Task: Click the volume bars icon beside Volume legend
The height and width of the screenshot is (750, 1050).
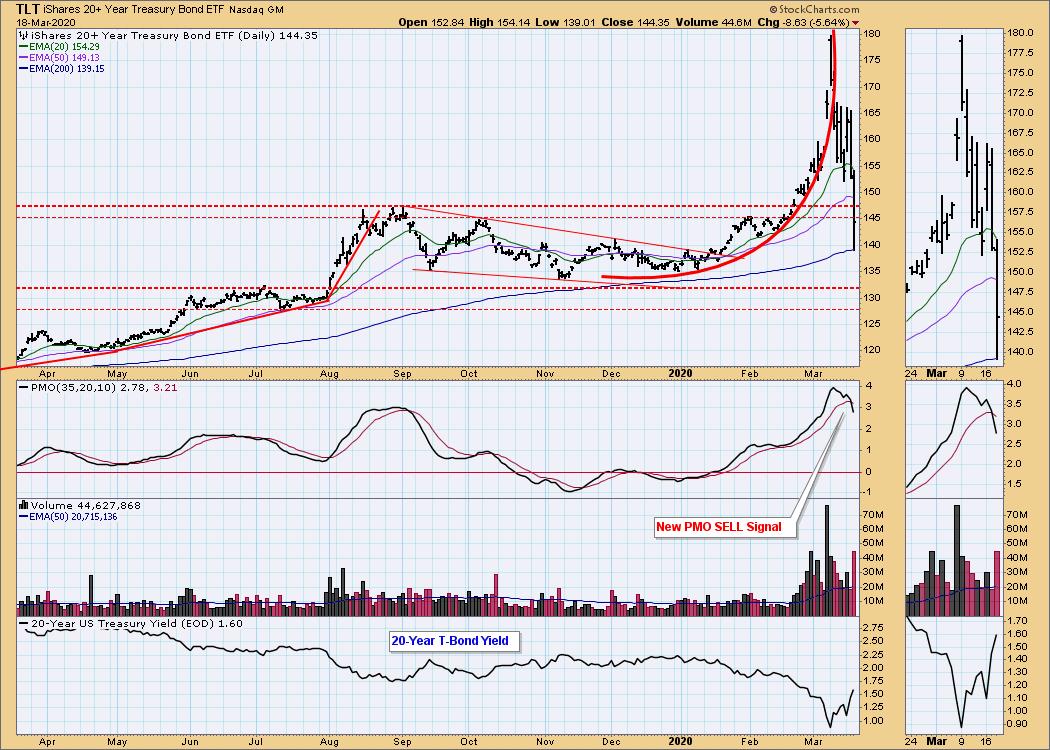Action: [25, 506]
